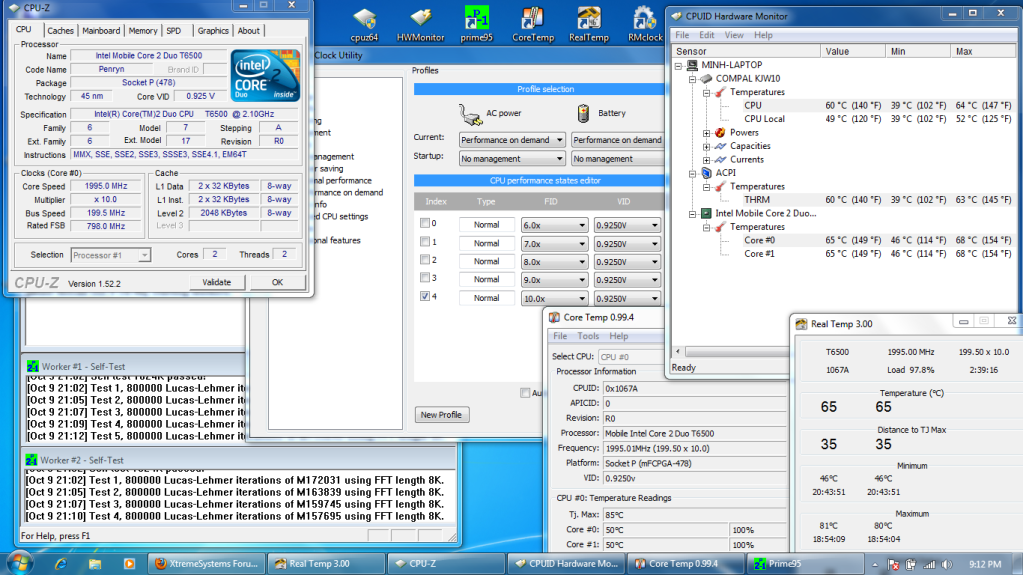
Task: Click the network signal tray icon
Action: (929, 565)
